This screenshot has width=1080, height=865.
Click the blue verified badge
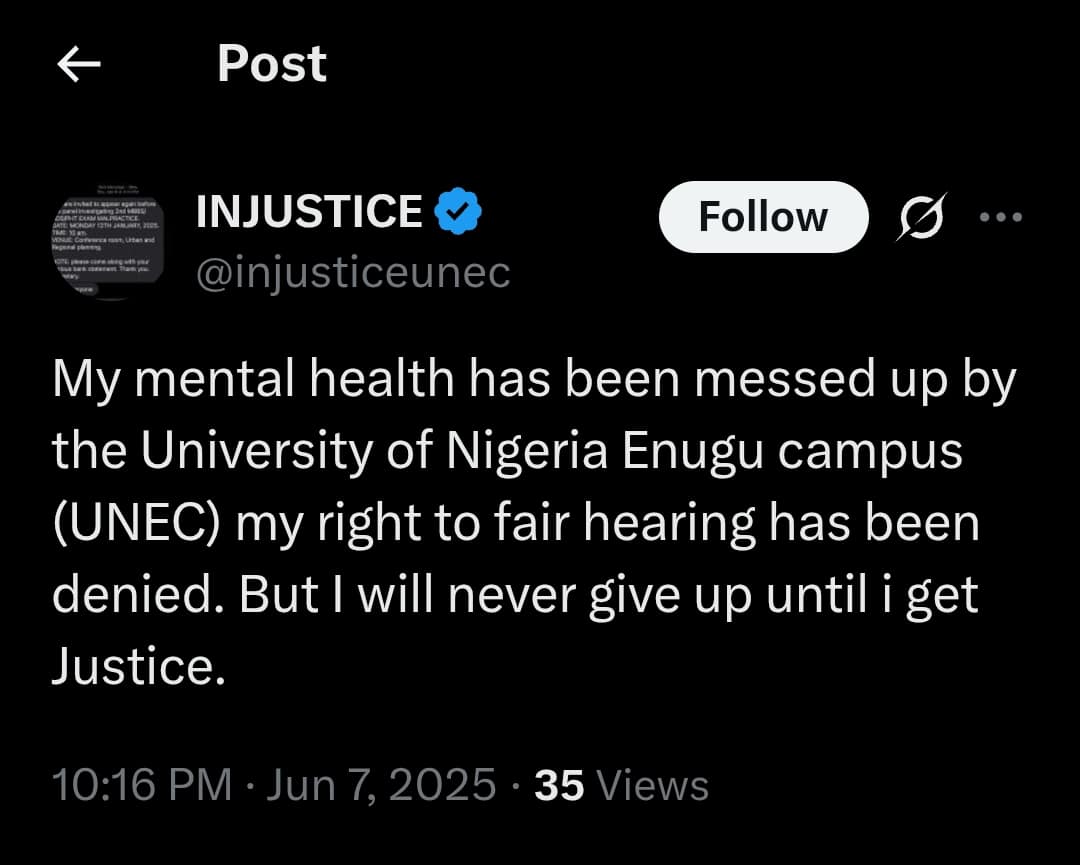point(460,211)
